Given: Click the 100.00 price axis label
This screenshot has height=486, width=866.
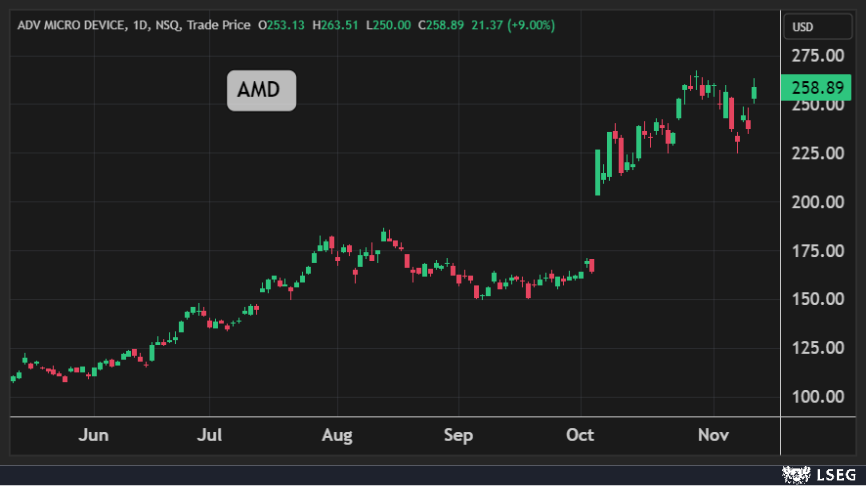Looking at the screenshot, I should 818,397.
